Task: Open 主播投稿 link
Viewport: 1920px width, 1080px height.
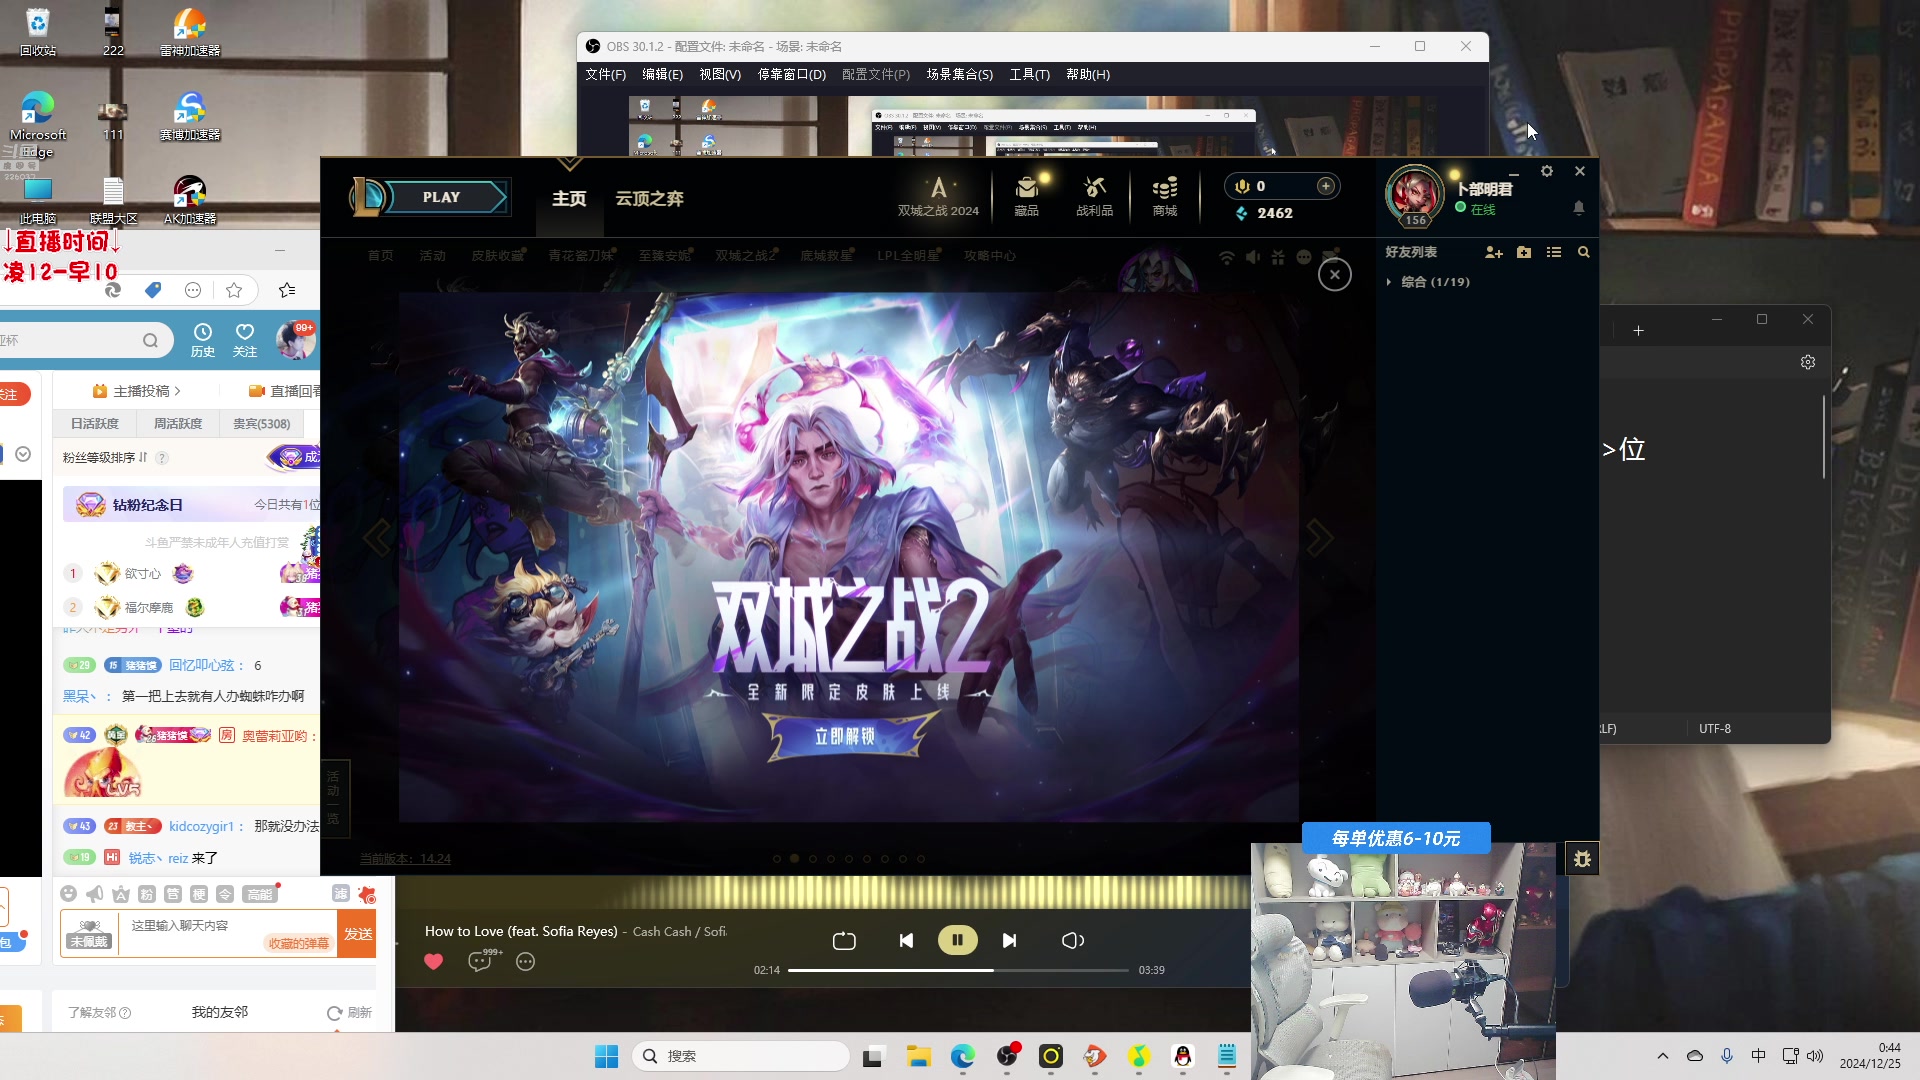Action: pyautogui.click(x=136, y=391)
